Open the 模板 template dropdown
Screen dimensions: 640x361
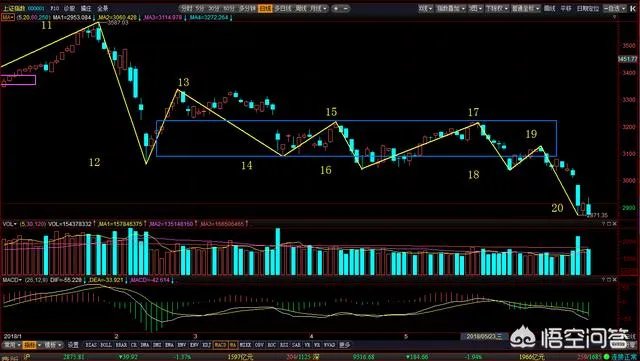(53, 345)
